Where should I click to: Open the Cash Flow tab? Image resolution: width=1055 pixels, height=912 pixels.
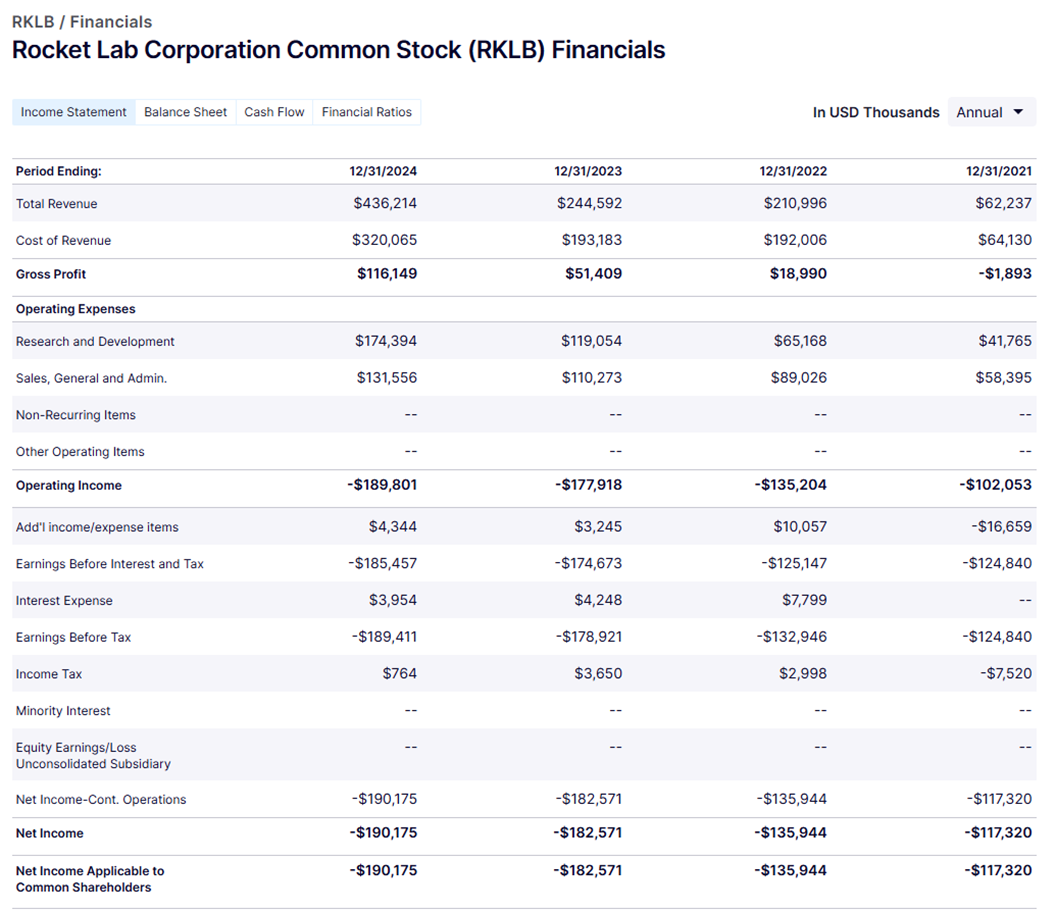click(274, 112)
